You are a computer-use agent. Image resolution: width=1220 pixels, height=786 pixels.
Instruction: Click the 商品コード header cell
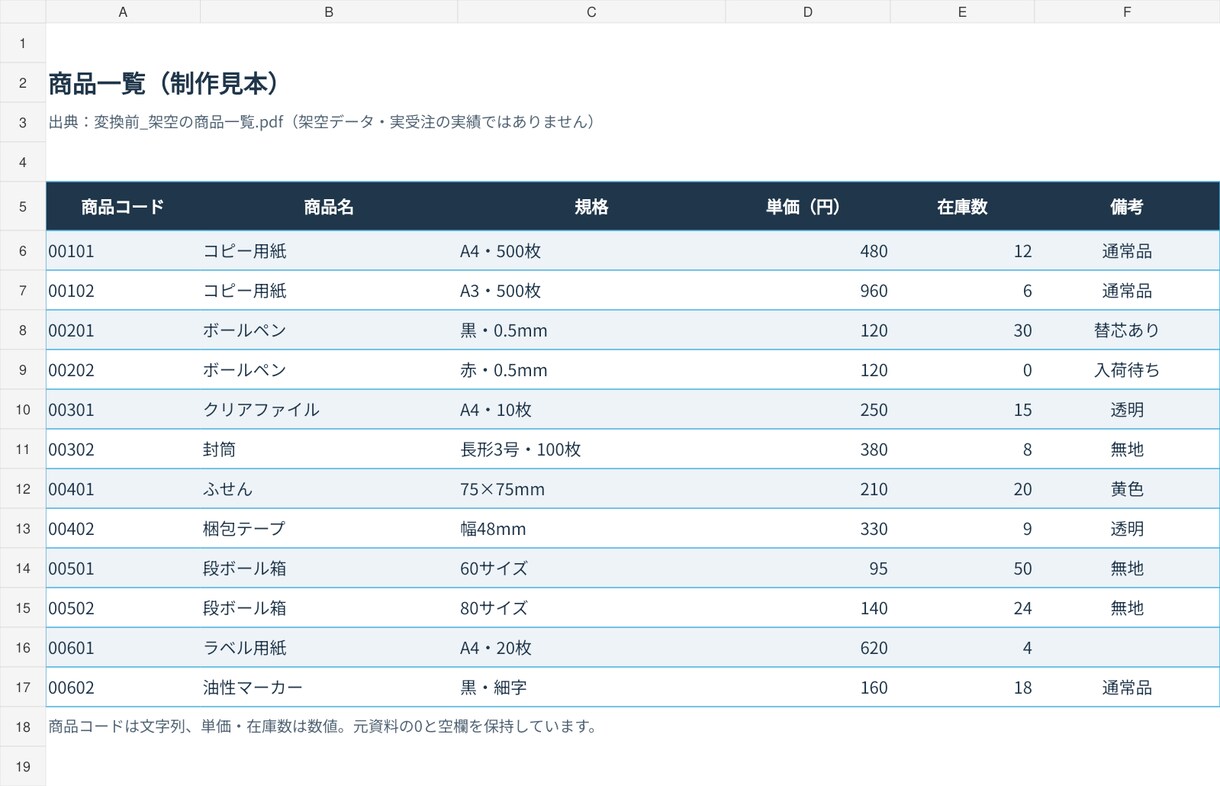point(123,207)
